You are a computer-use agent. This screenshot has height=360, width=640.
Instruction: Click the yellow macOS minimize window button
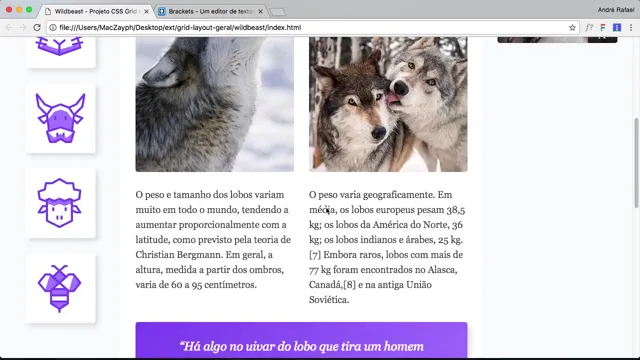click(x=19, y=9)
